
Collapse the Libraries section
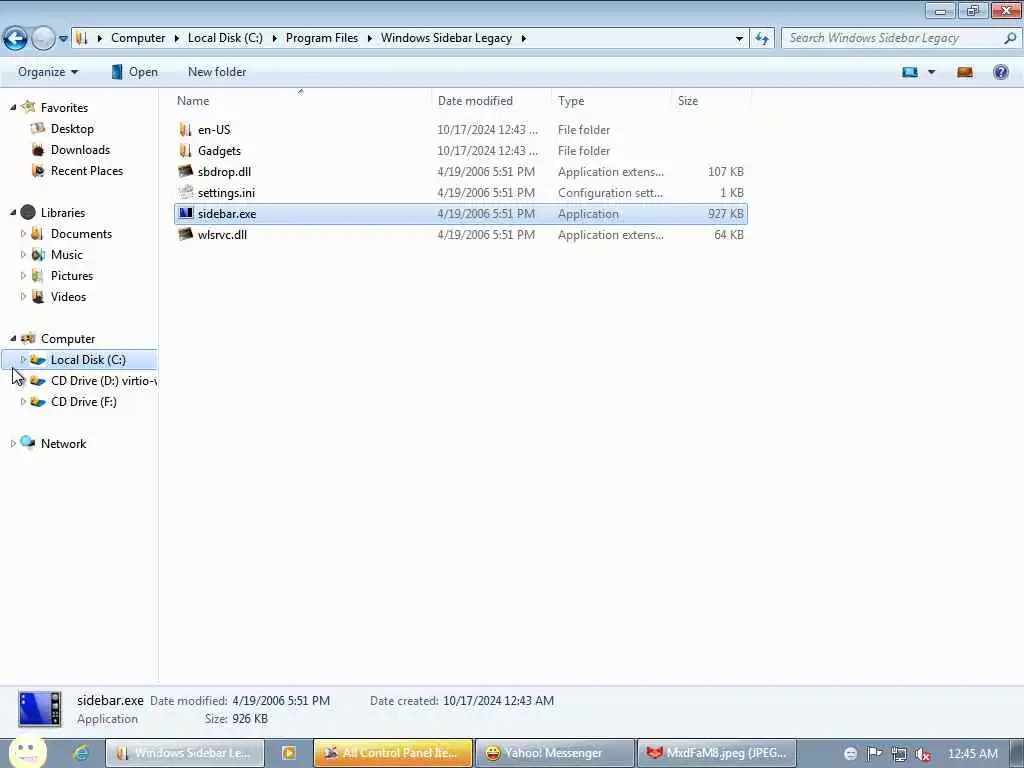13,212
